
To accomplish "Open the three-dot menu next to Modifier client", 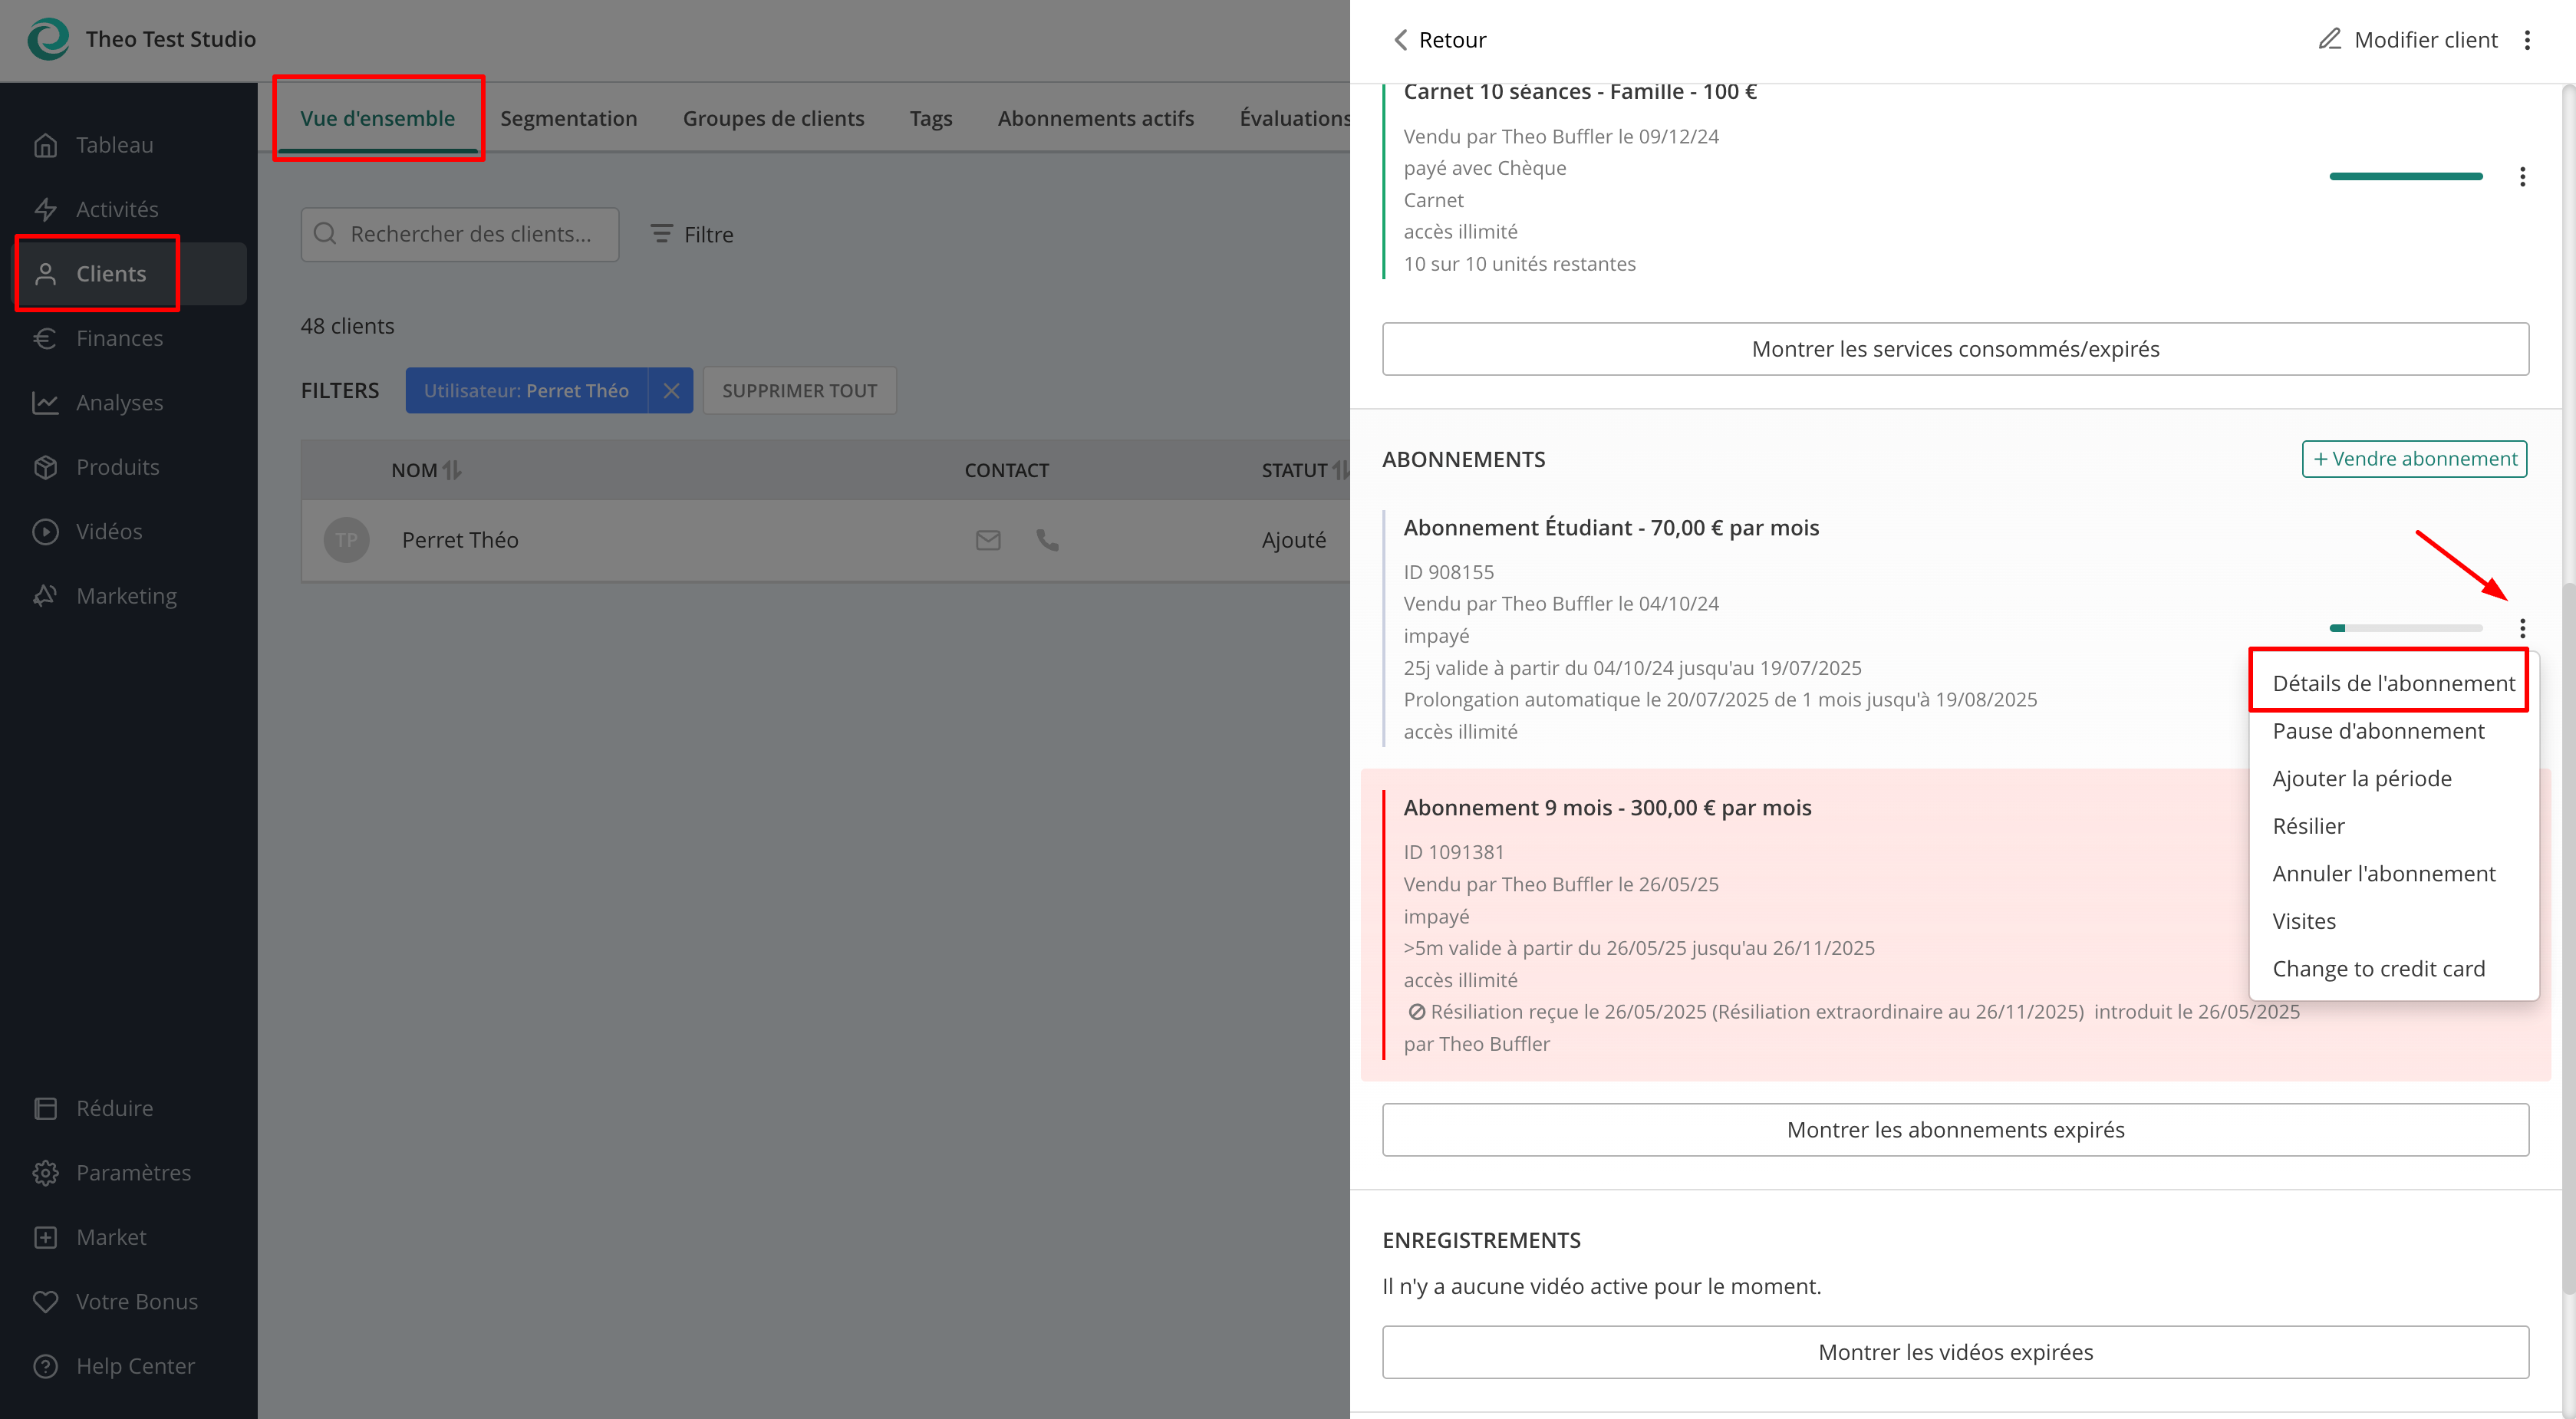I will (2527, 40).
